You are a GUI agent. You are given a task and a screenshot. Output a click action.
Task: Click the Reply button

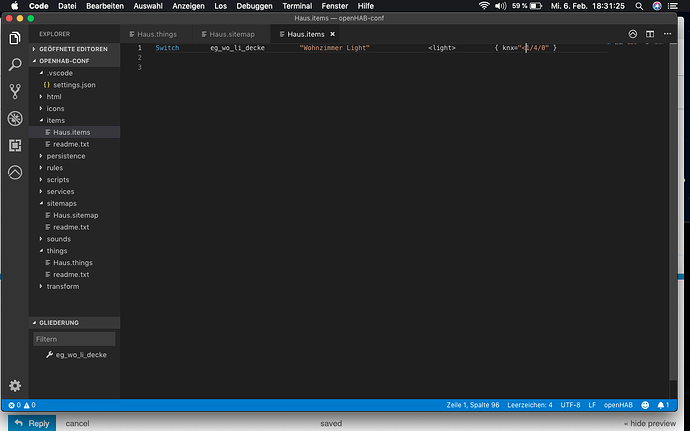pyautogui.click(x=32, y=423)
